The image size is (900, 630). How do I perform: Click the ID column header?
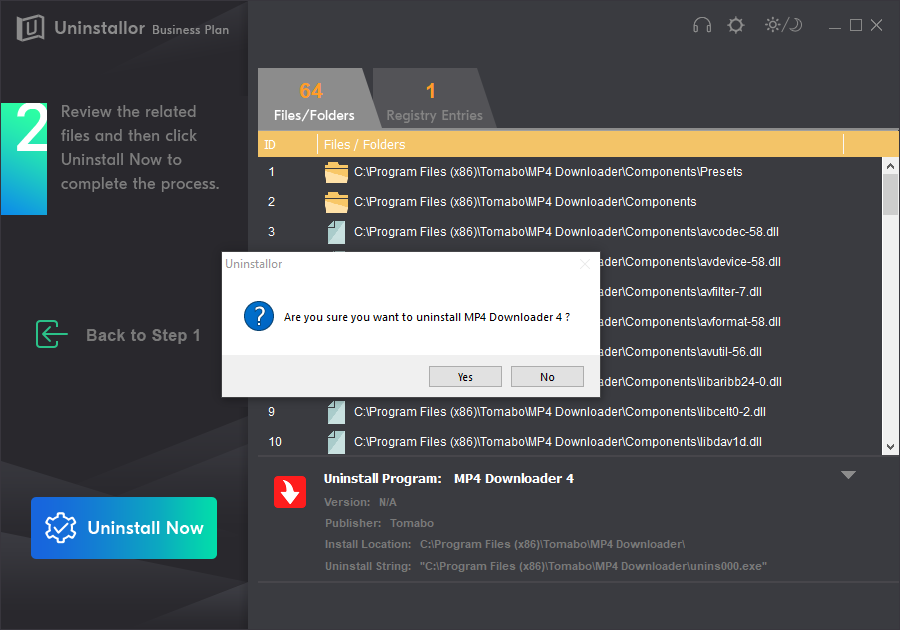[270, 145]
